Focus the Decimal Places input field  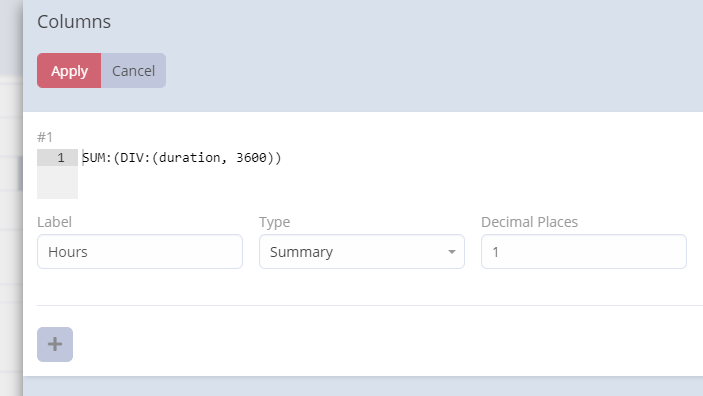[584, 252]
